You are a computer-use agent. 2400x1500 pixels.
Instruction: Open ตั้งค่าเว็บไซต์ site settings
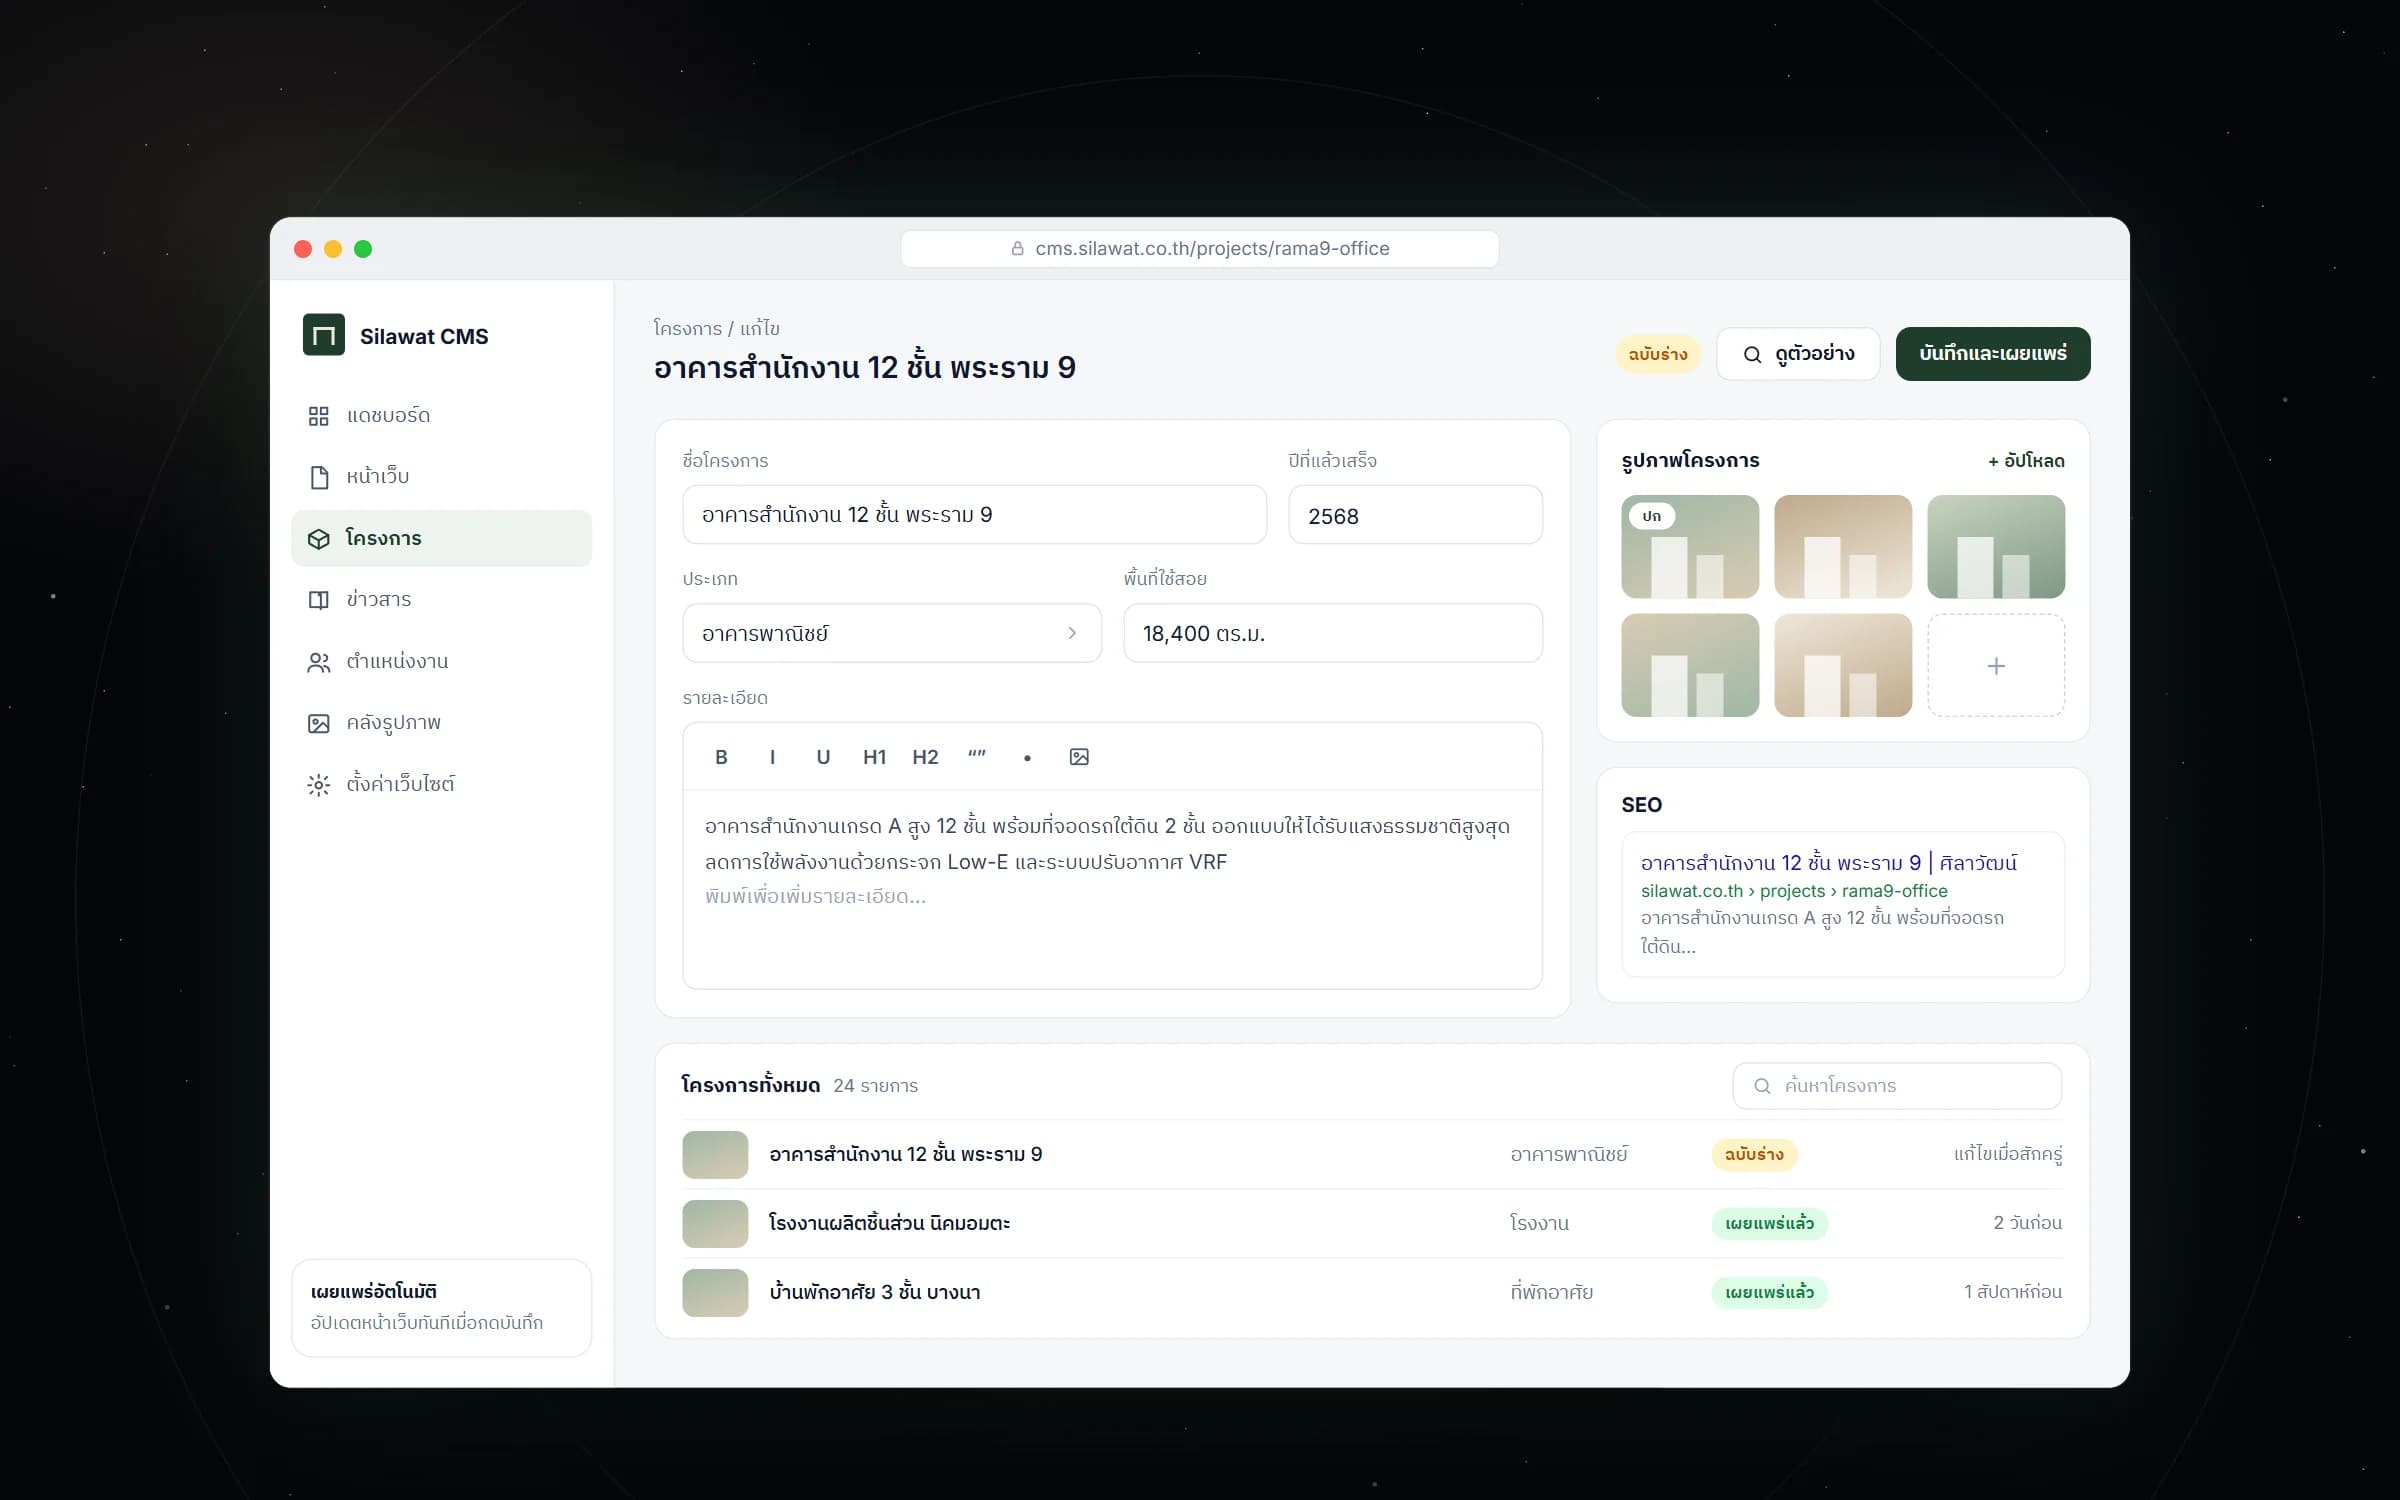441,784
